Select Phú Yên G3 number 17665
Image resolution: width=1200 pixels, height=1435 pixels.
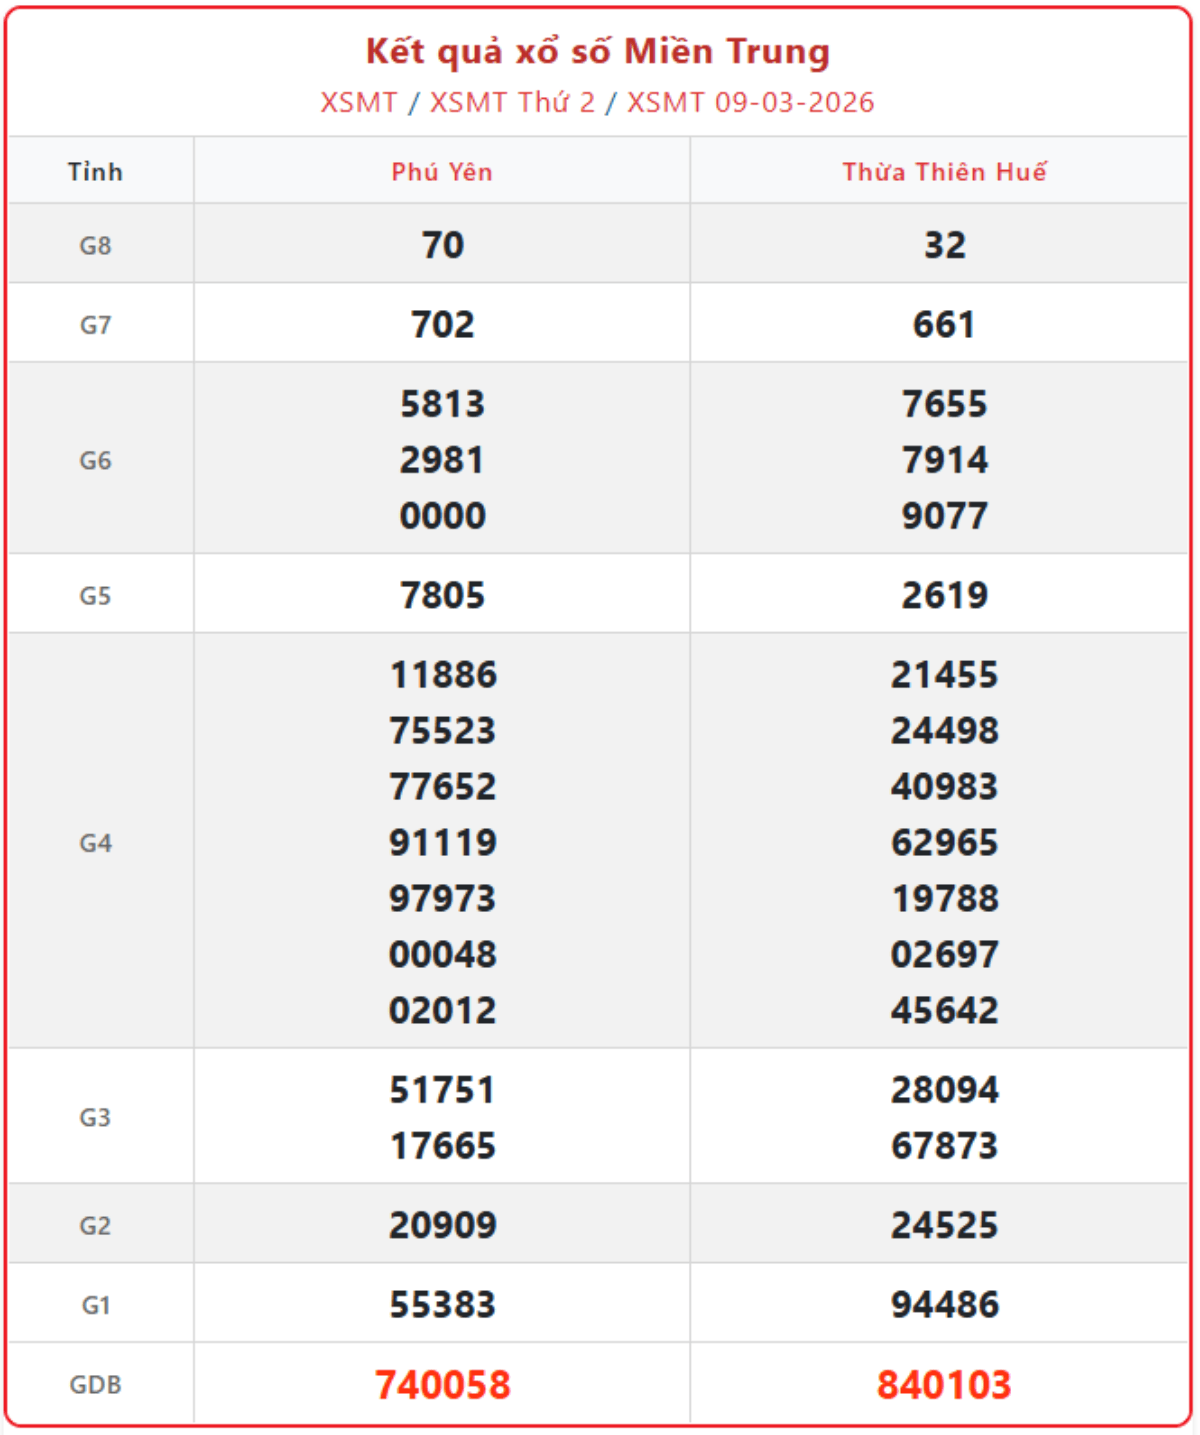tap(443, 1146)
